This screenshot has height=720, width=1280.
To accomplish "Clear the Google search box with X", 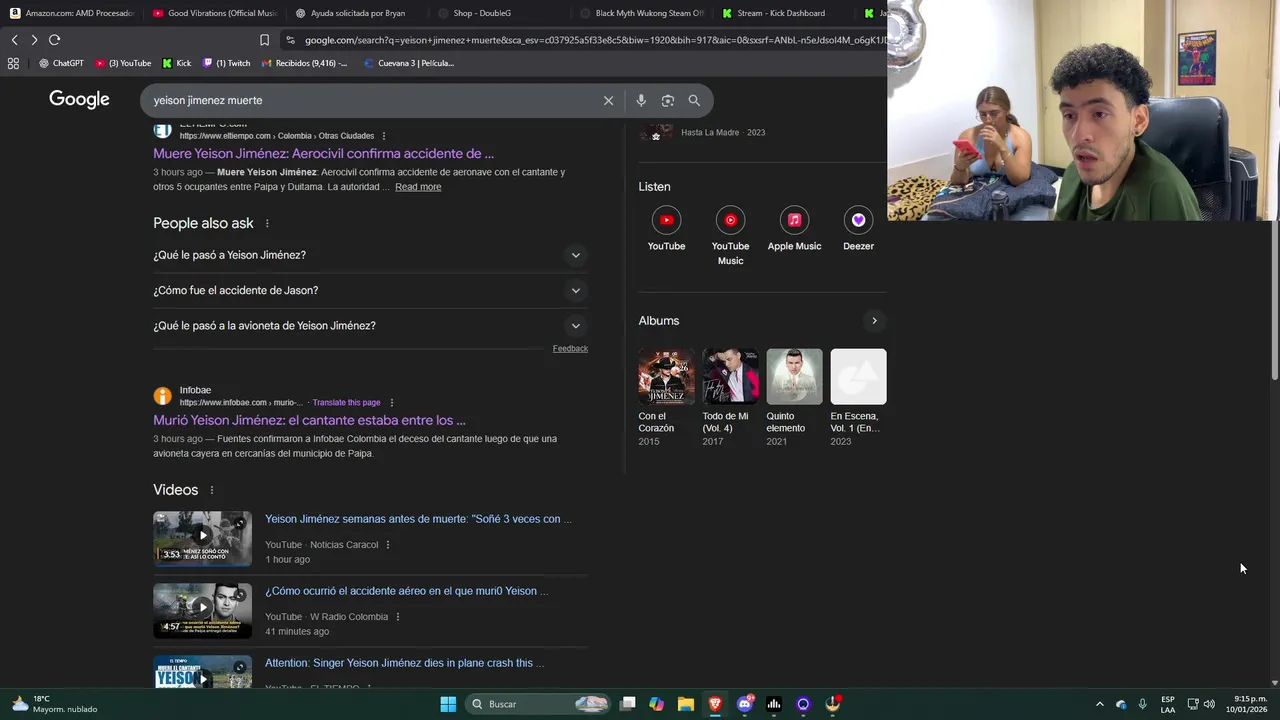I will click(x=608, y=100).
